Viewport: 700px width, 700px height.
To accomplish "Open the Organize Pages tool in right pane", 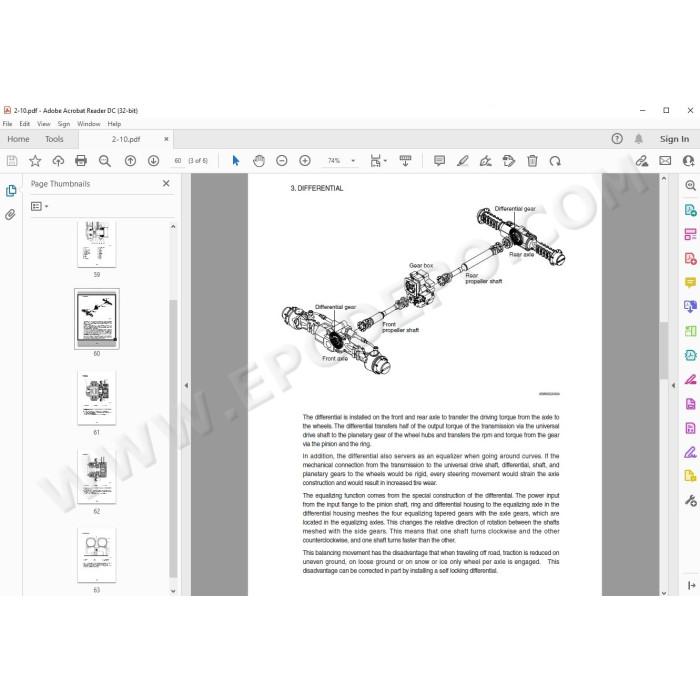I will pyautogui.click(x=690, y=331).
